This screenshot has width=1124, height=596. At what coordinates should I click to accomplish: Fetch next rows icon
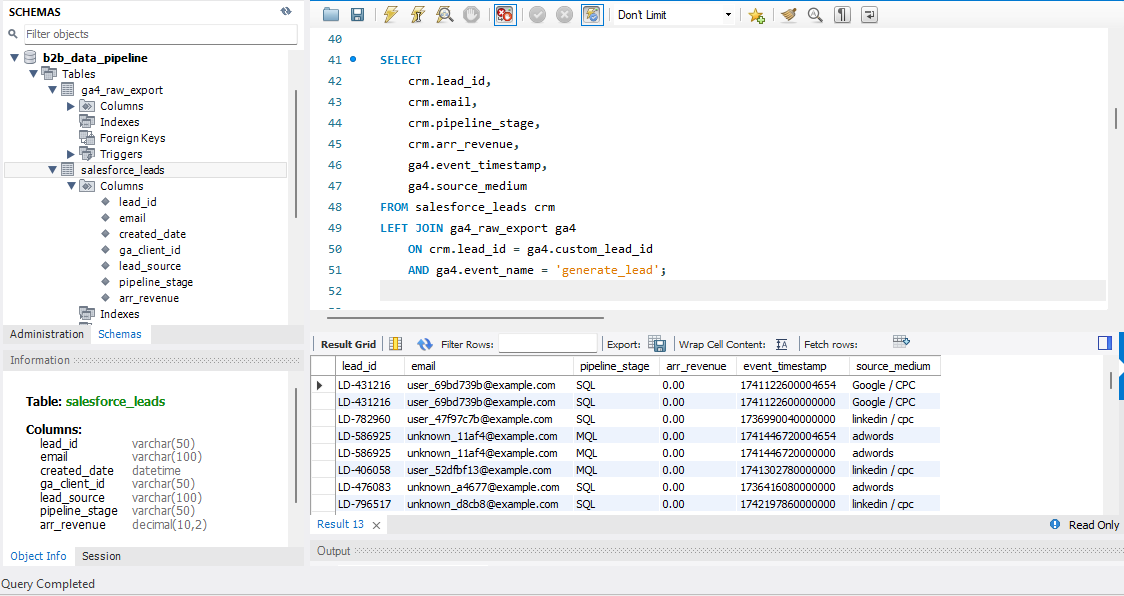(901, 341)
